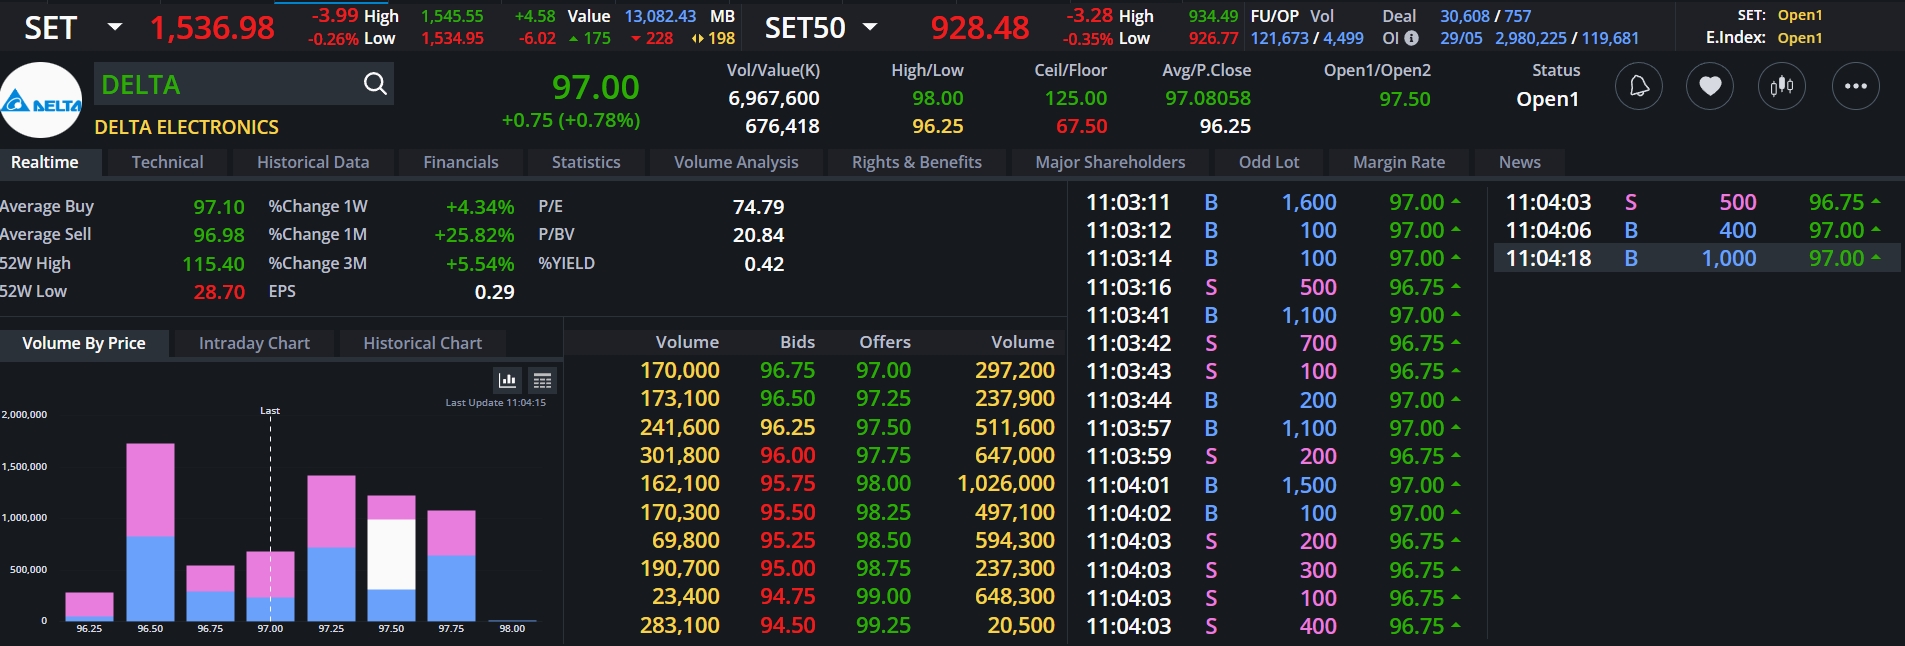Screen dimensions: 1905x646
Task: Click the average price 97.08058
Action: [1208, 98]
